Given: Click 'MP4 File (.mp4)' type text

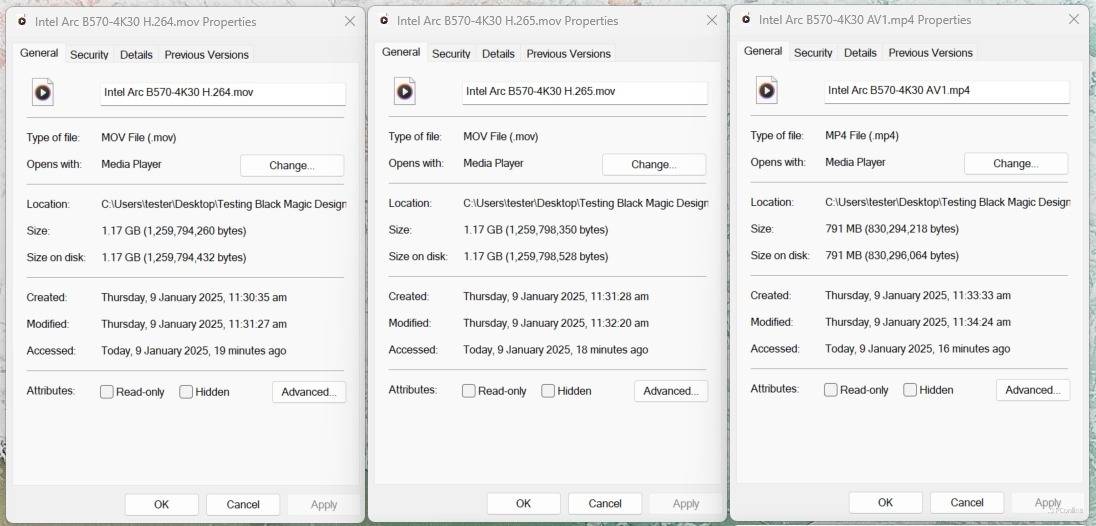Looking at the screenshot, I should 862,136.
